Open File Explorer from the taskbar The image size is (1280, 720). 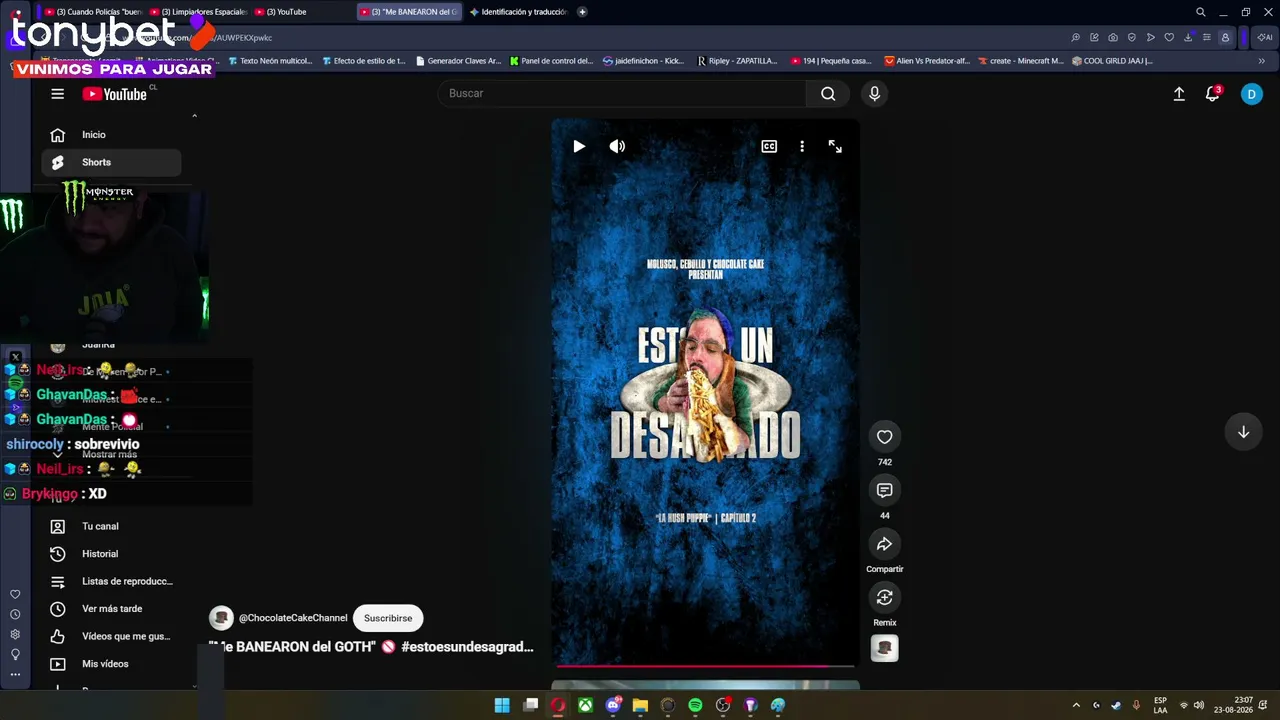tap(640, 705)
